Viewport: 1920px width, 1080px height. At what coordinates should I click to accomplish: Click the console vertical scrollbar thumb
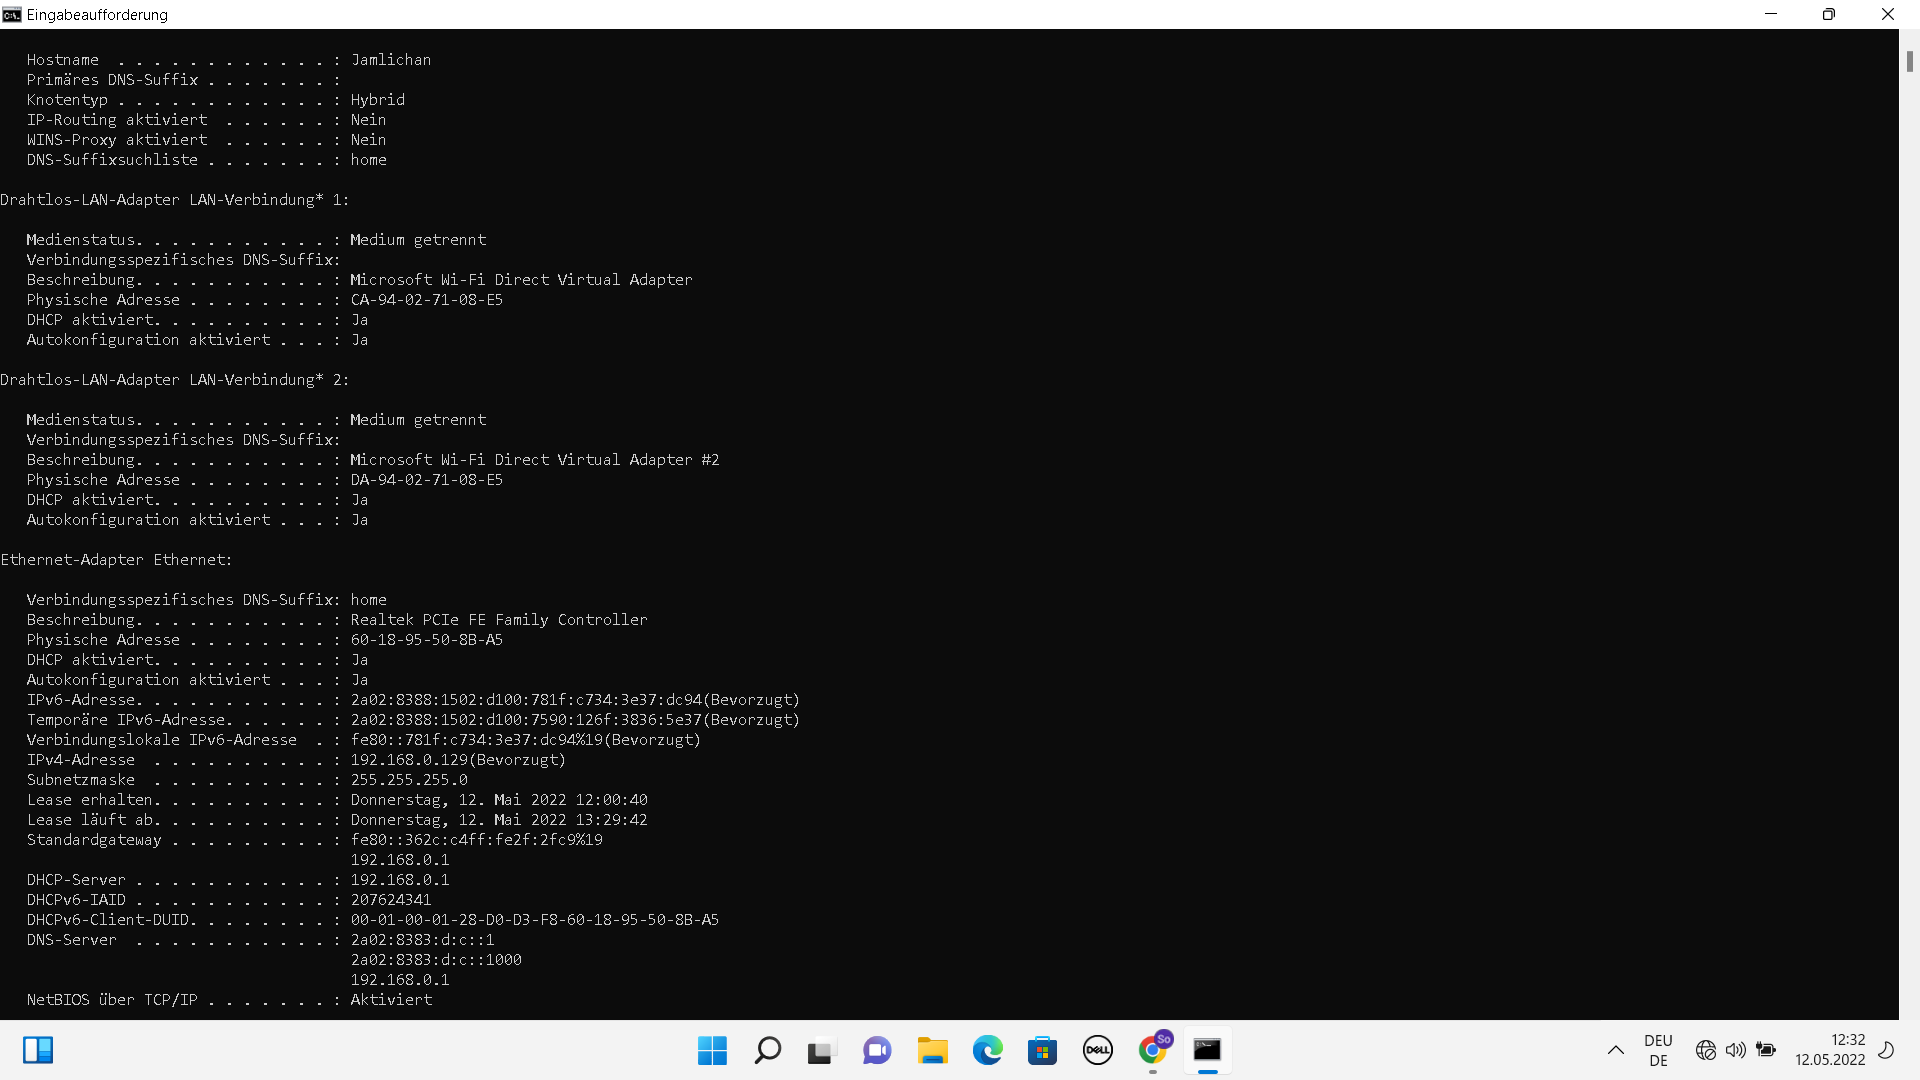tap(1909, 62)
